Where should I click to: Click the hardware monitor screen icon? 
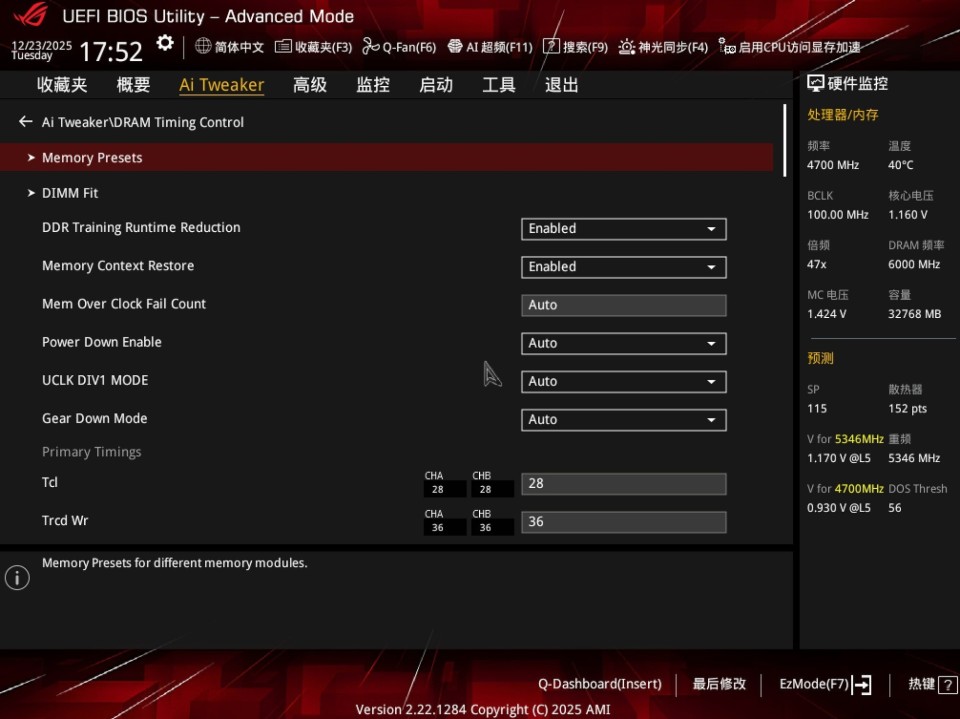pos(815,84)
